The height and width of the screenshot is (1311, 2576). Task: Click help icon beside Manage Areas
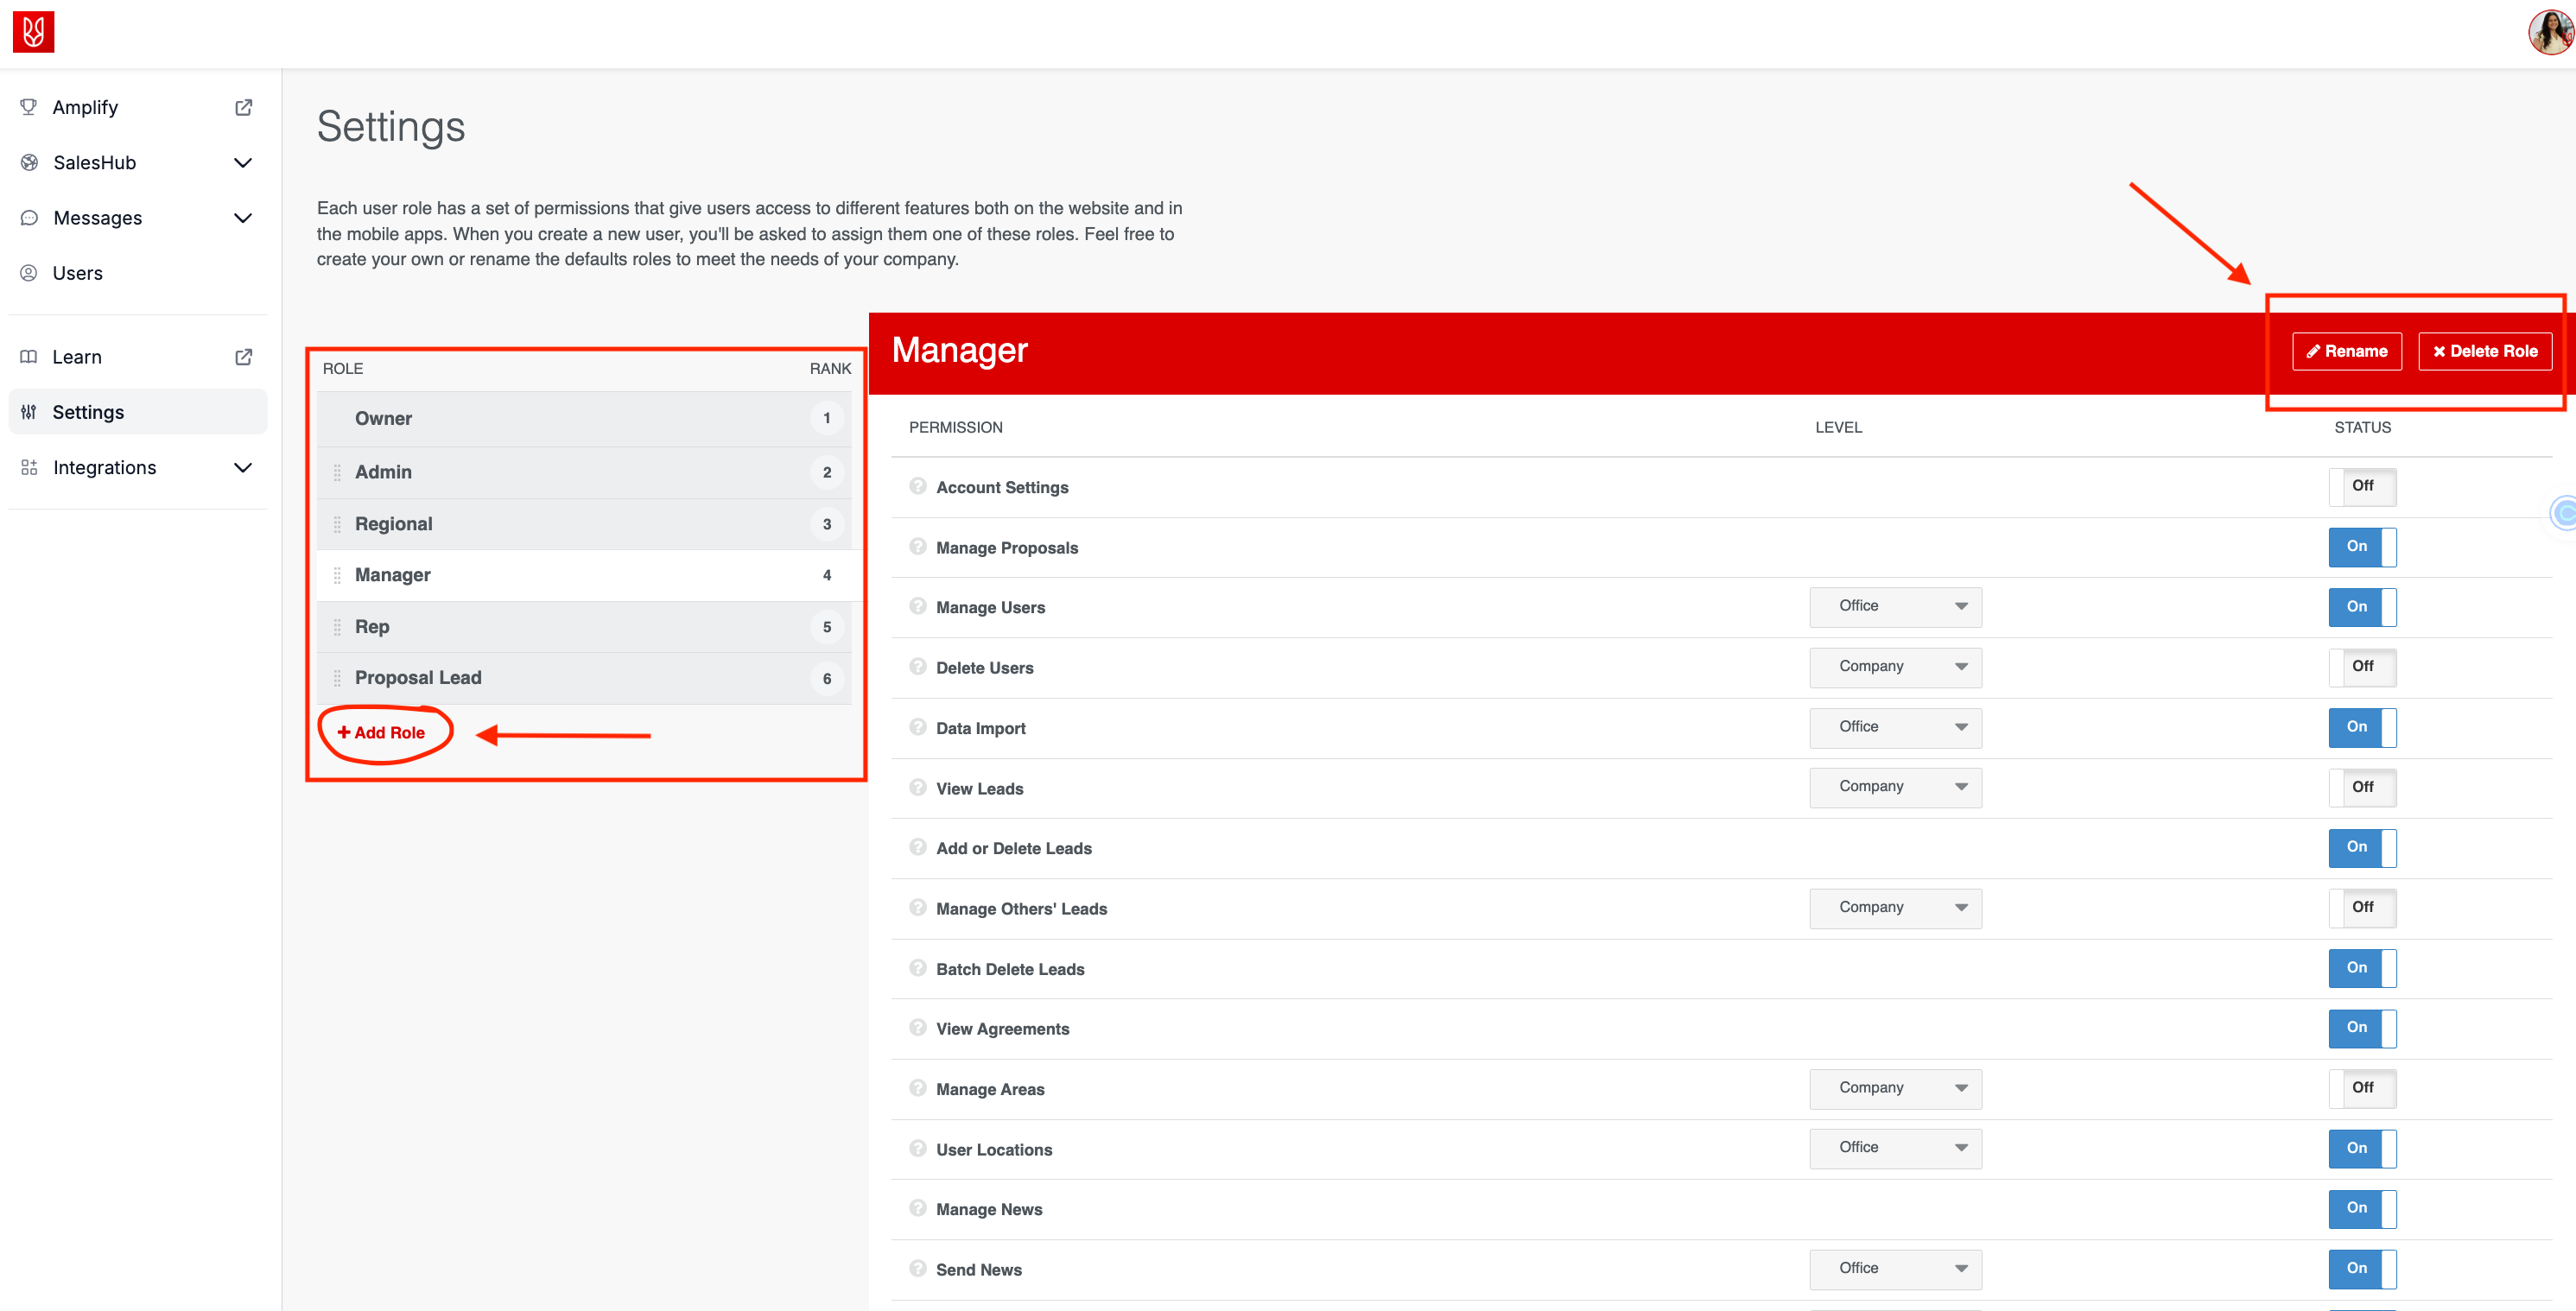pyautogui.click(x=918, y=1087)
